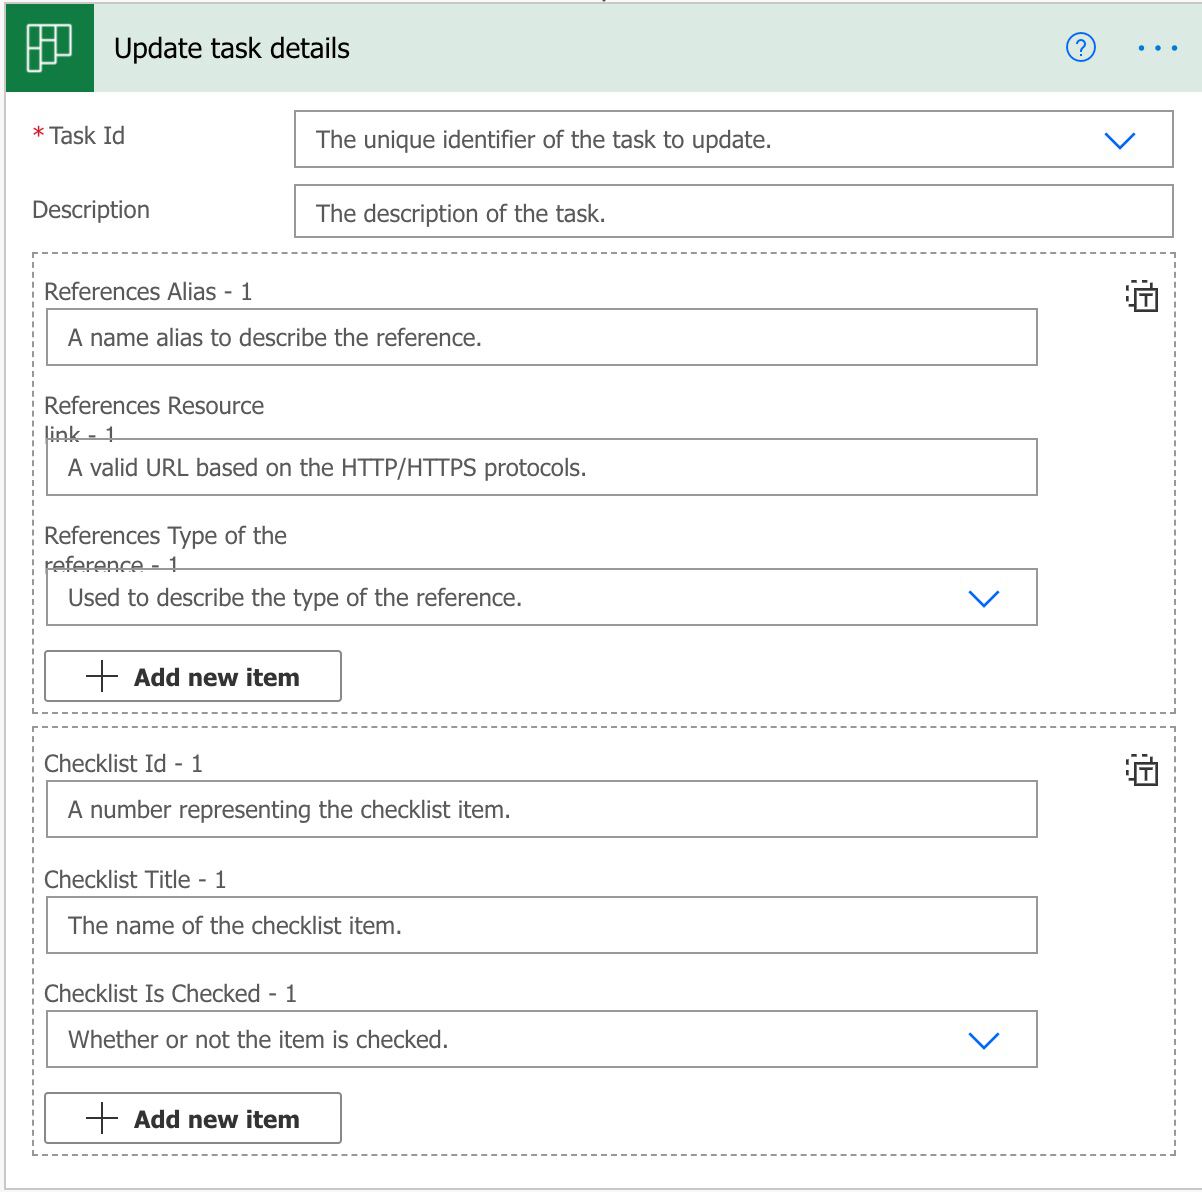Image resolution: width=1202 pixels, height=1192 pixels.
Task: Select true from Checklist Is Checked options
Action: point(986,1039)
